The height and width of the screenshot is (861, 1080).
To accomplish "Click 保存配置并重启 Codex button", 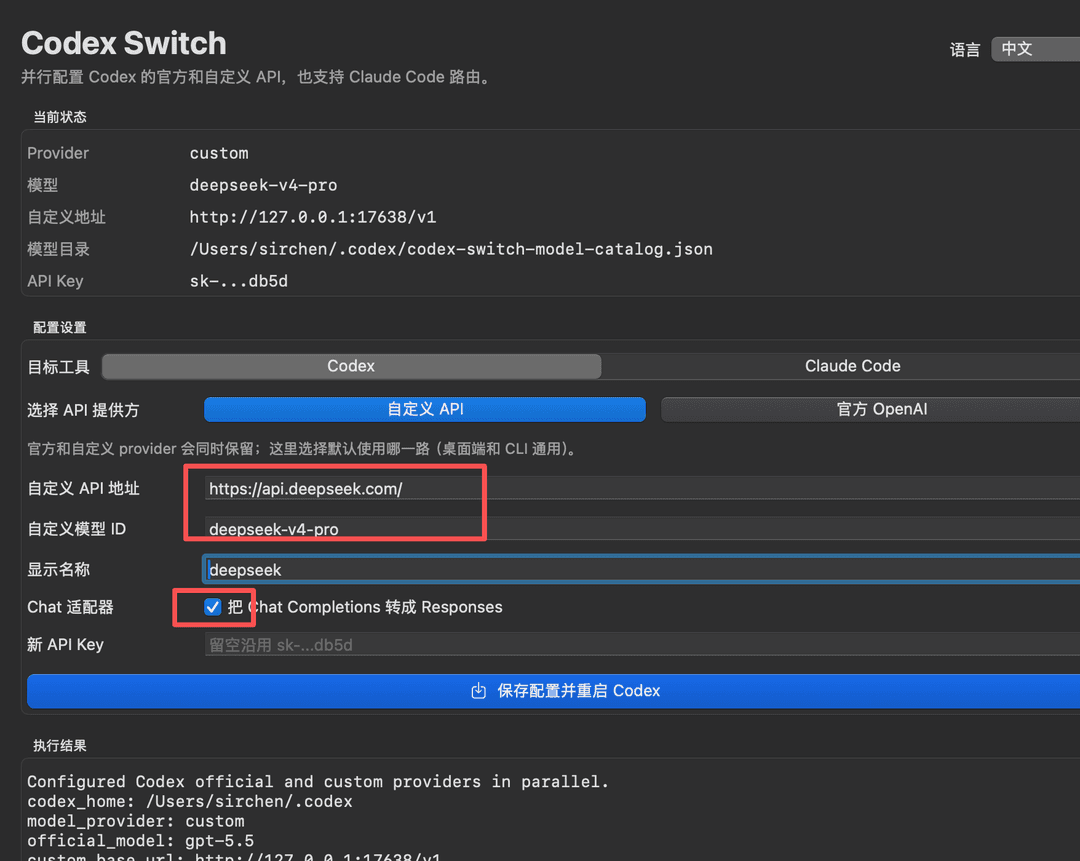I will (x=554, y=691).
